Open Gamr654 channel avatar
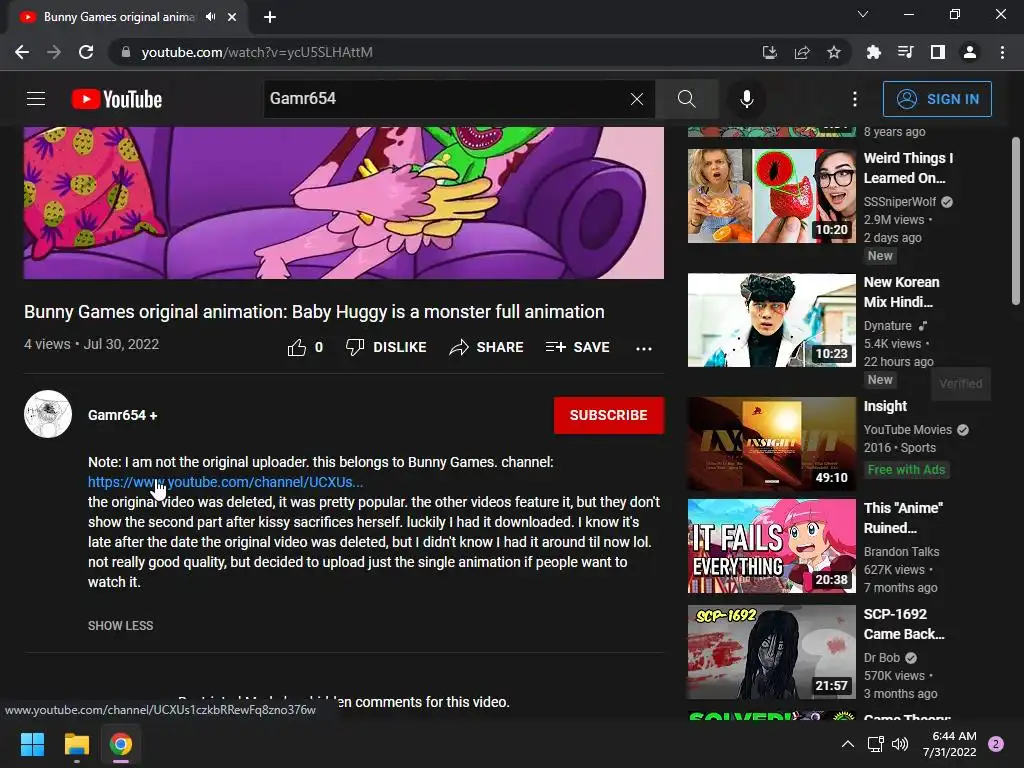The width and height of the screenshot is (1024, 768). coord(48,414)
